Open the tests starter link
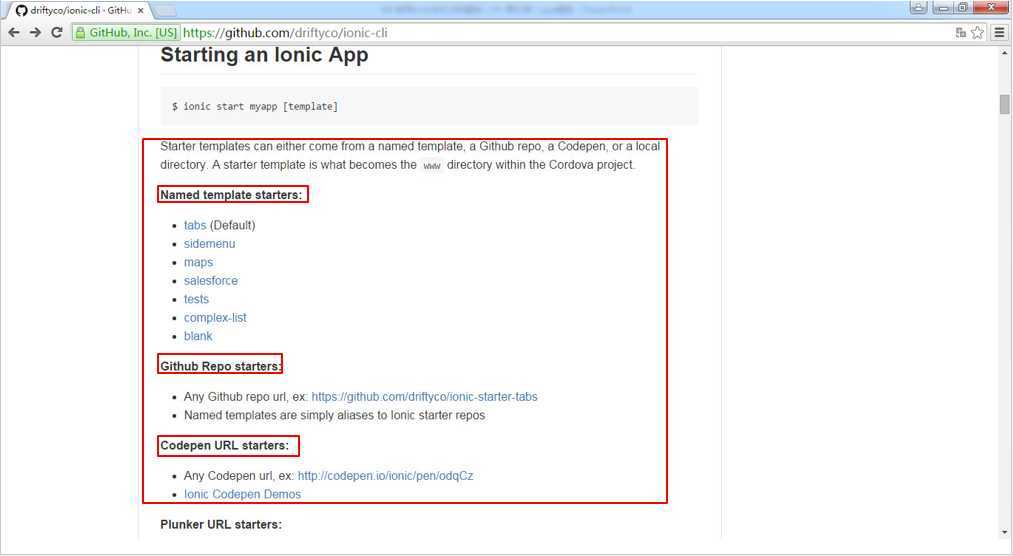Image resolution: width=1013 pixels, height=556 pixels. click(196, 300)
